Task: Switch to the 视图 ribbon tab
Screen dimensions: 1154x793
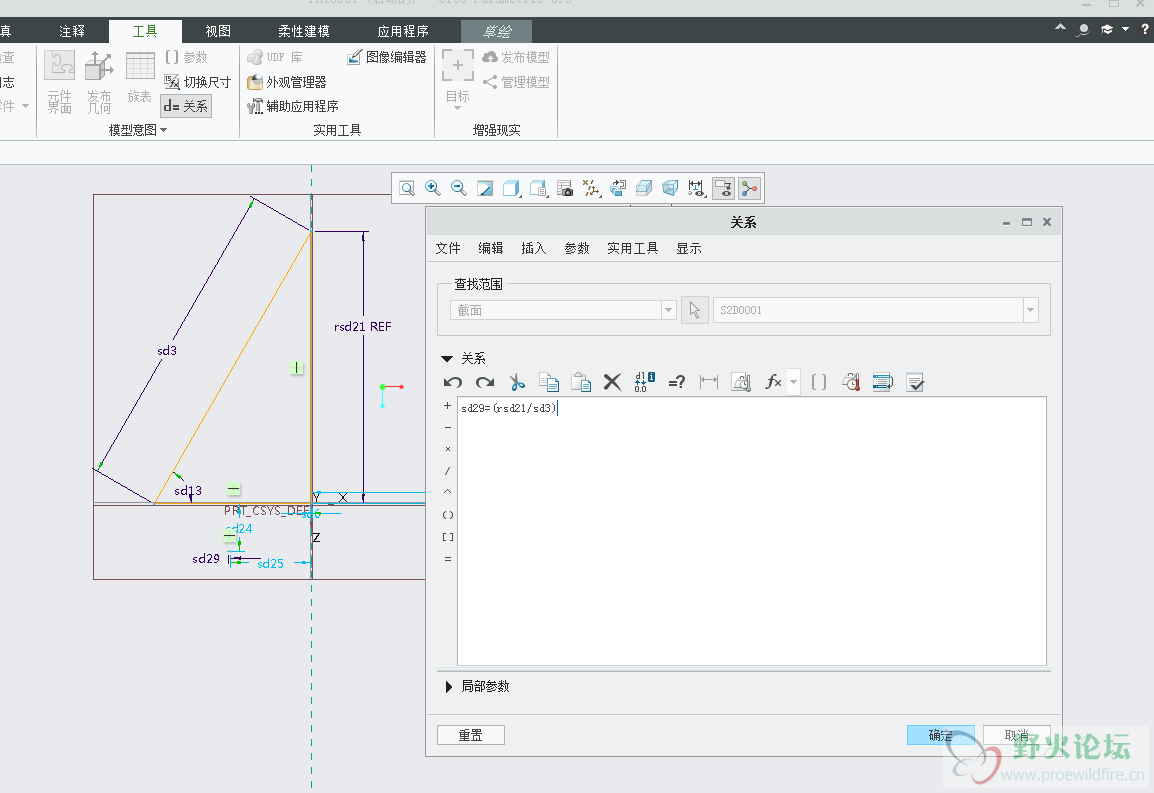Action: coord(218,31)
